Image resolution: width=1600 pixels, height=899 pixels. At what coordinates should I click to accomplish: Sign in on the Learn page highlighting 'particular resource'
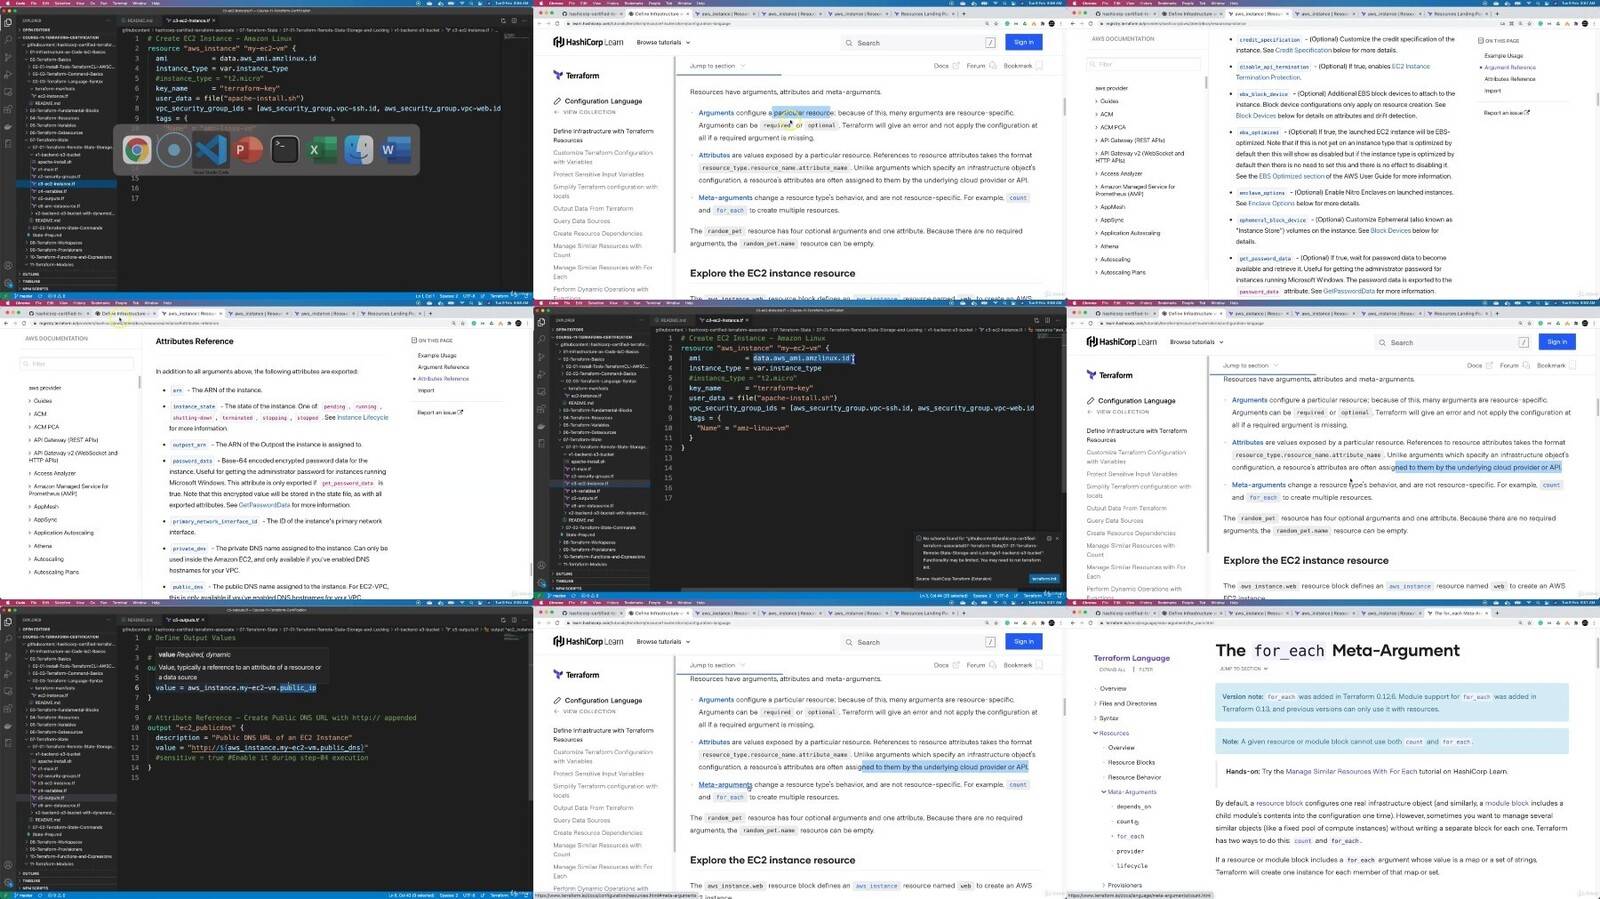click(1023, 42)
